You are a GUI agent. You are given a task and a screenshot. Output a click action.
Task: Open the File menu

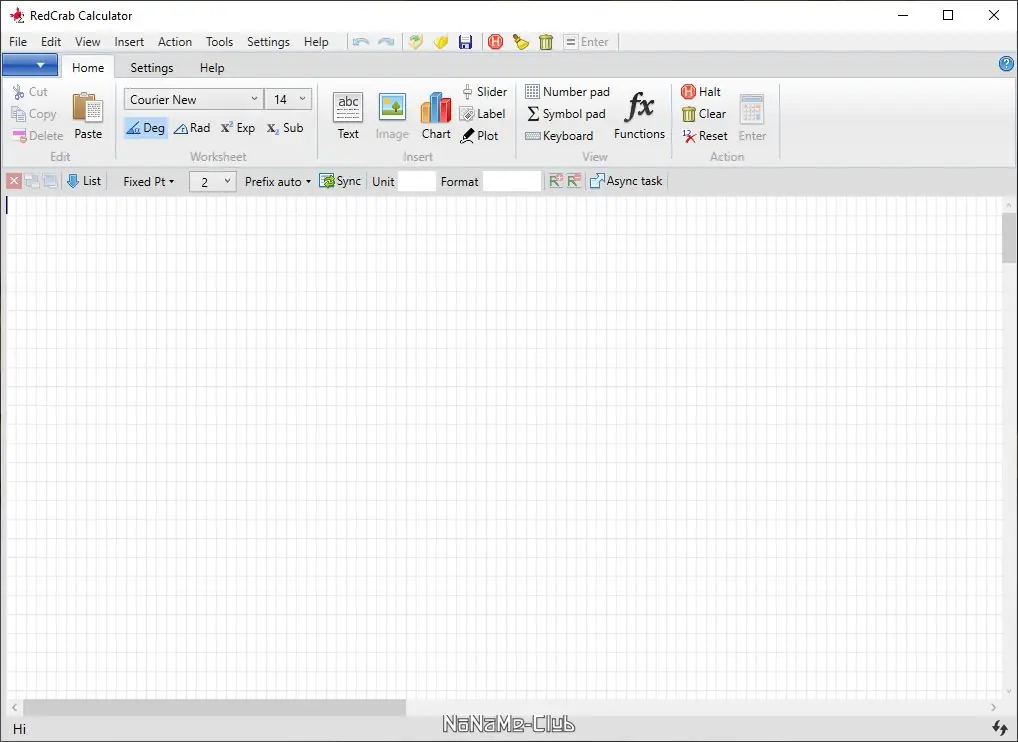tap(18, 42)
